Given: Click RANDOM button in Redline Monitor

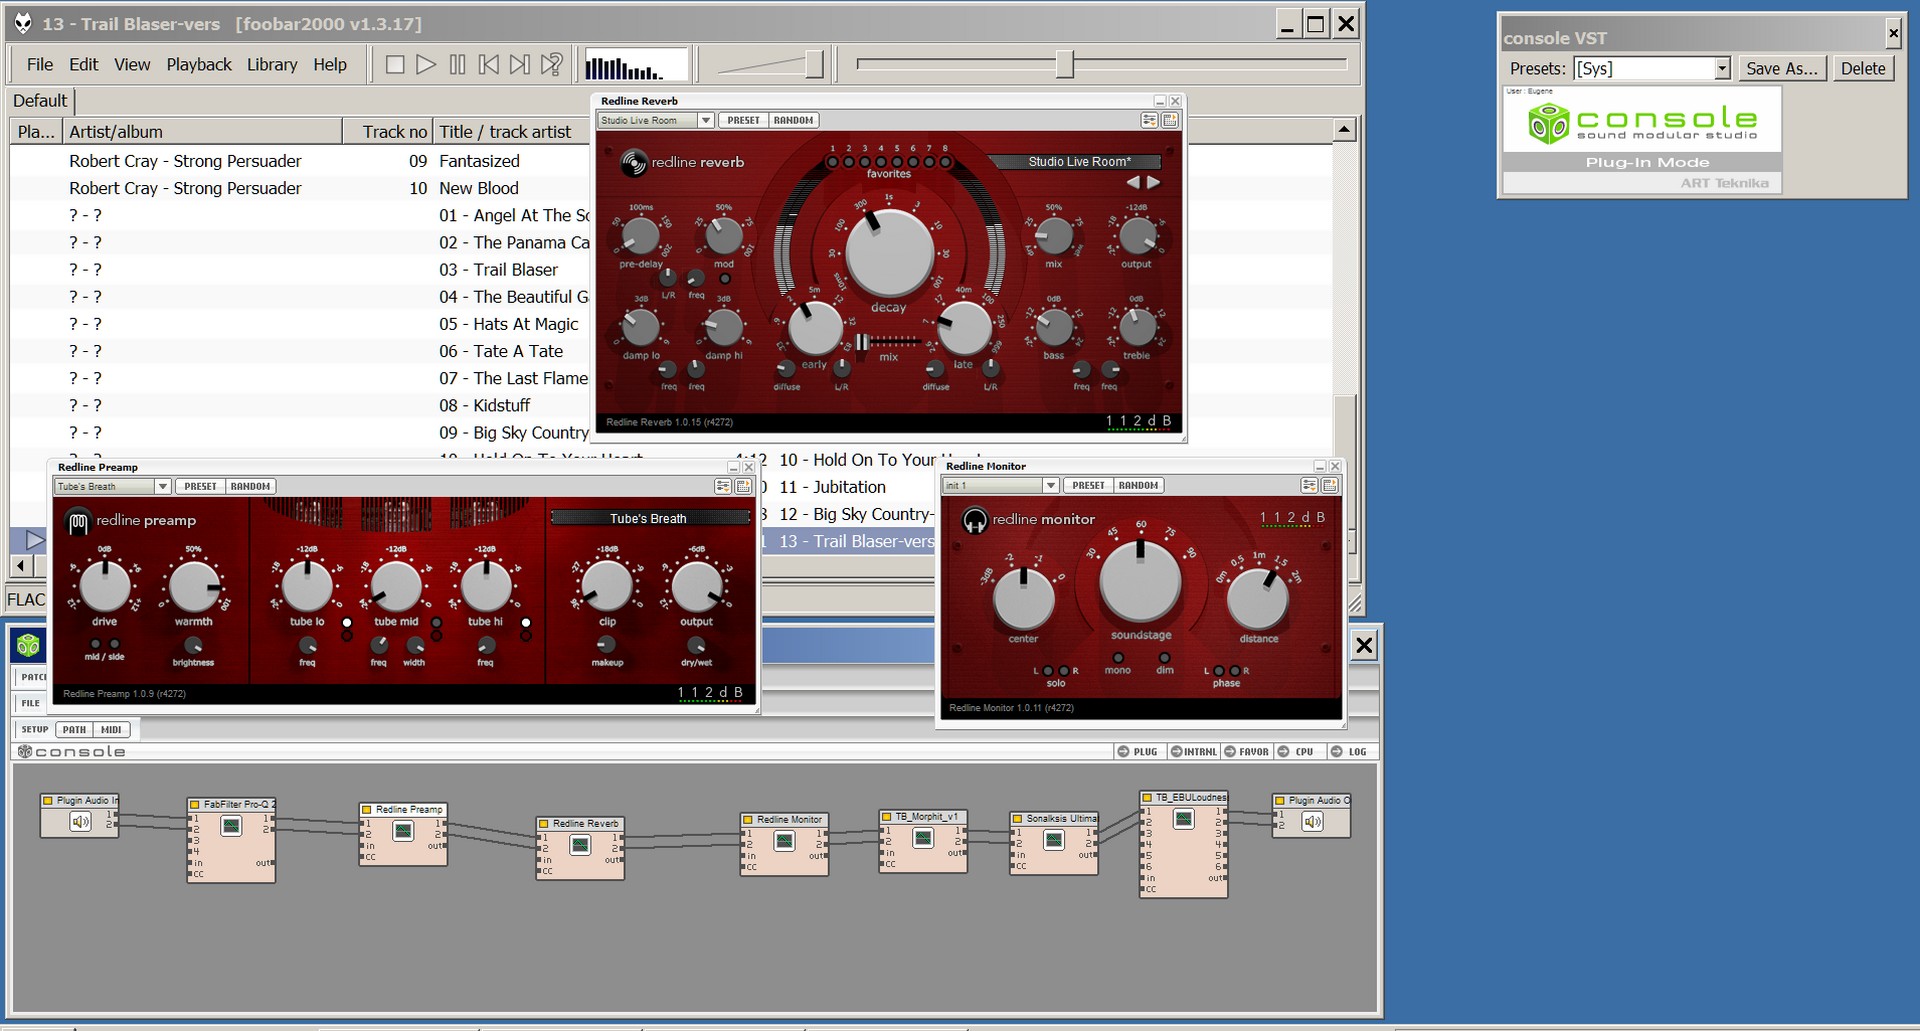Looking at the screenshot, I should [x=1139, y=486].
